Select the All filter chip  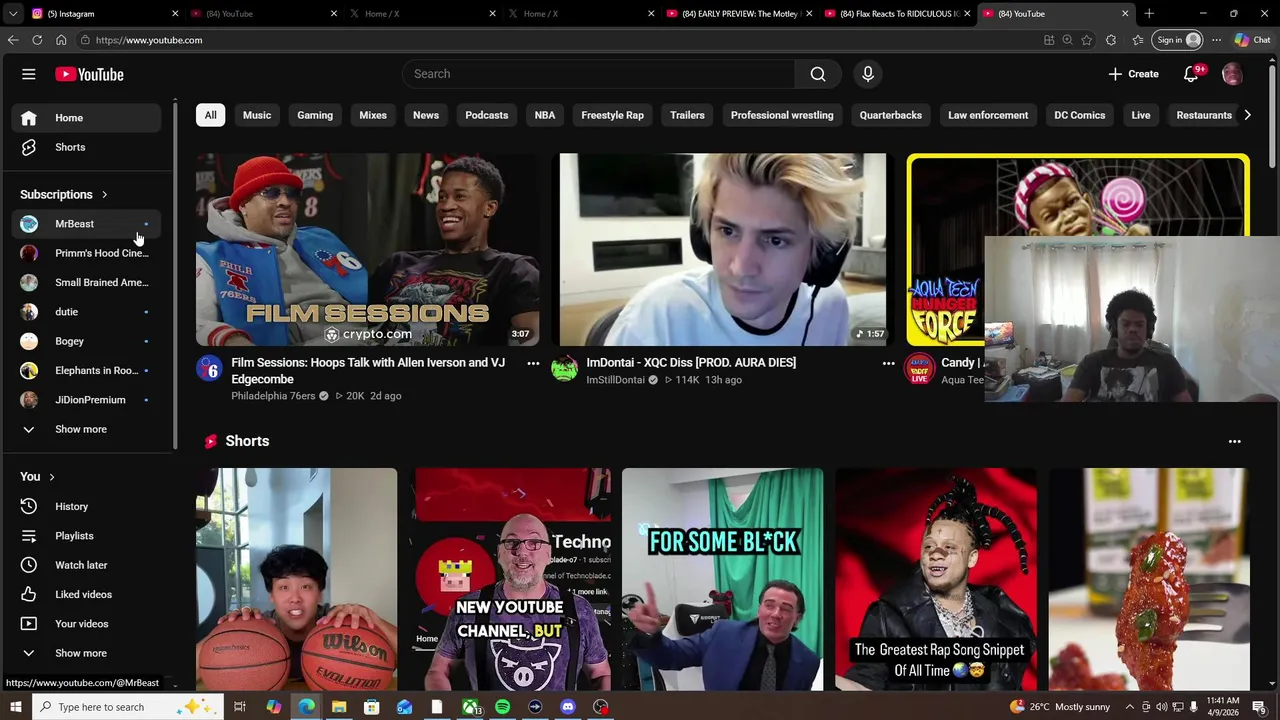coord(210,115)
